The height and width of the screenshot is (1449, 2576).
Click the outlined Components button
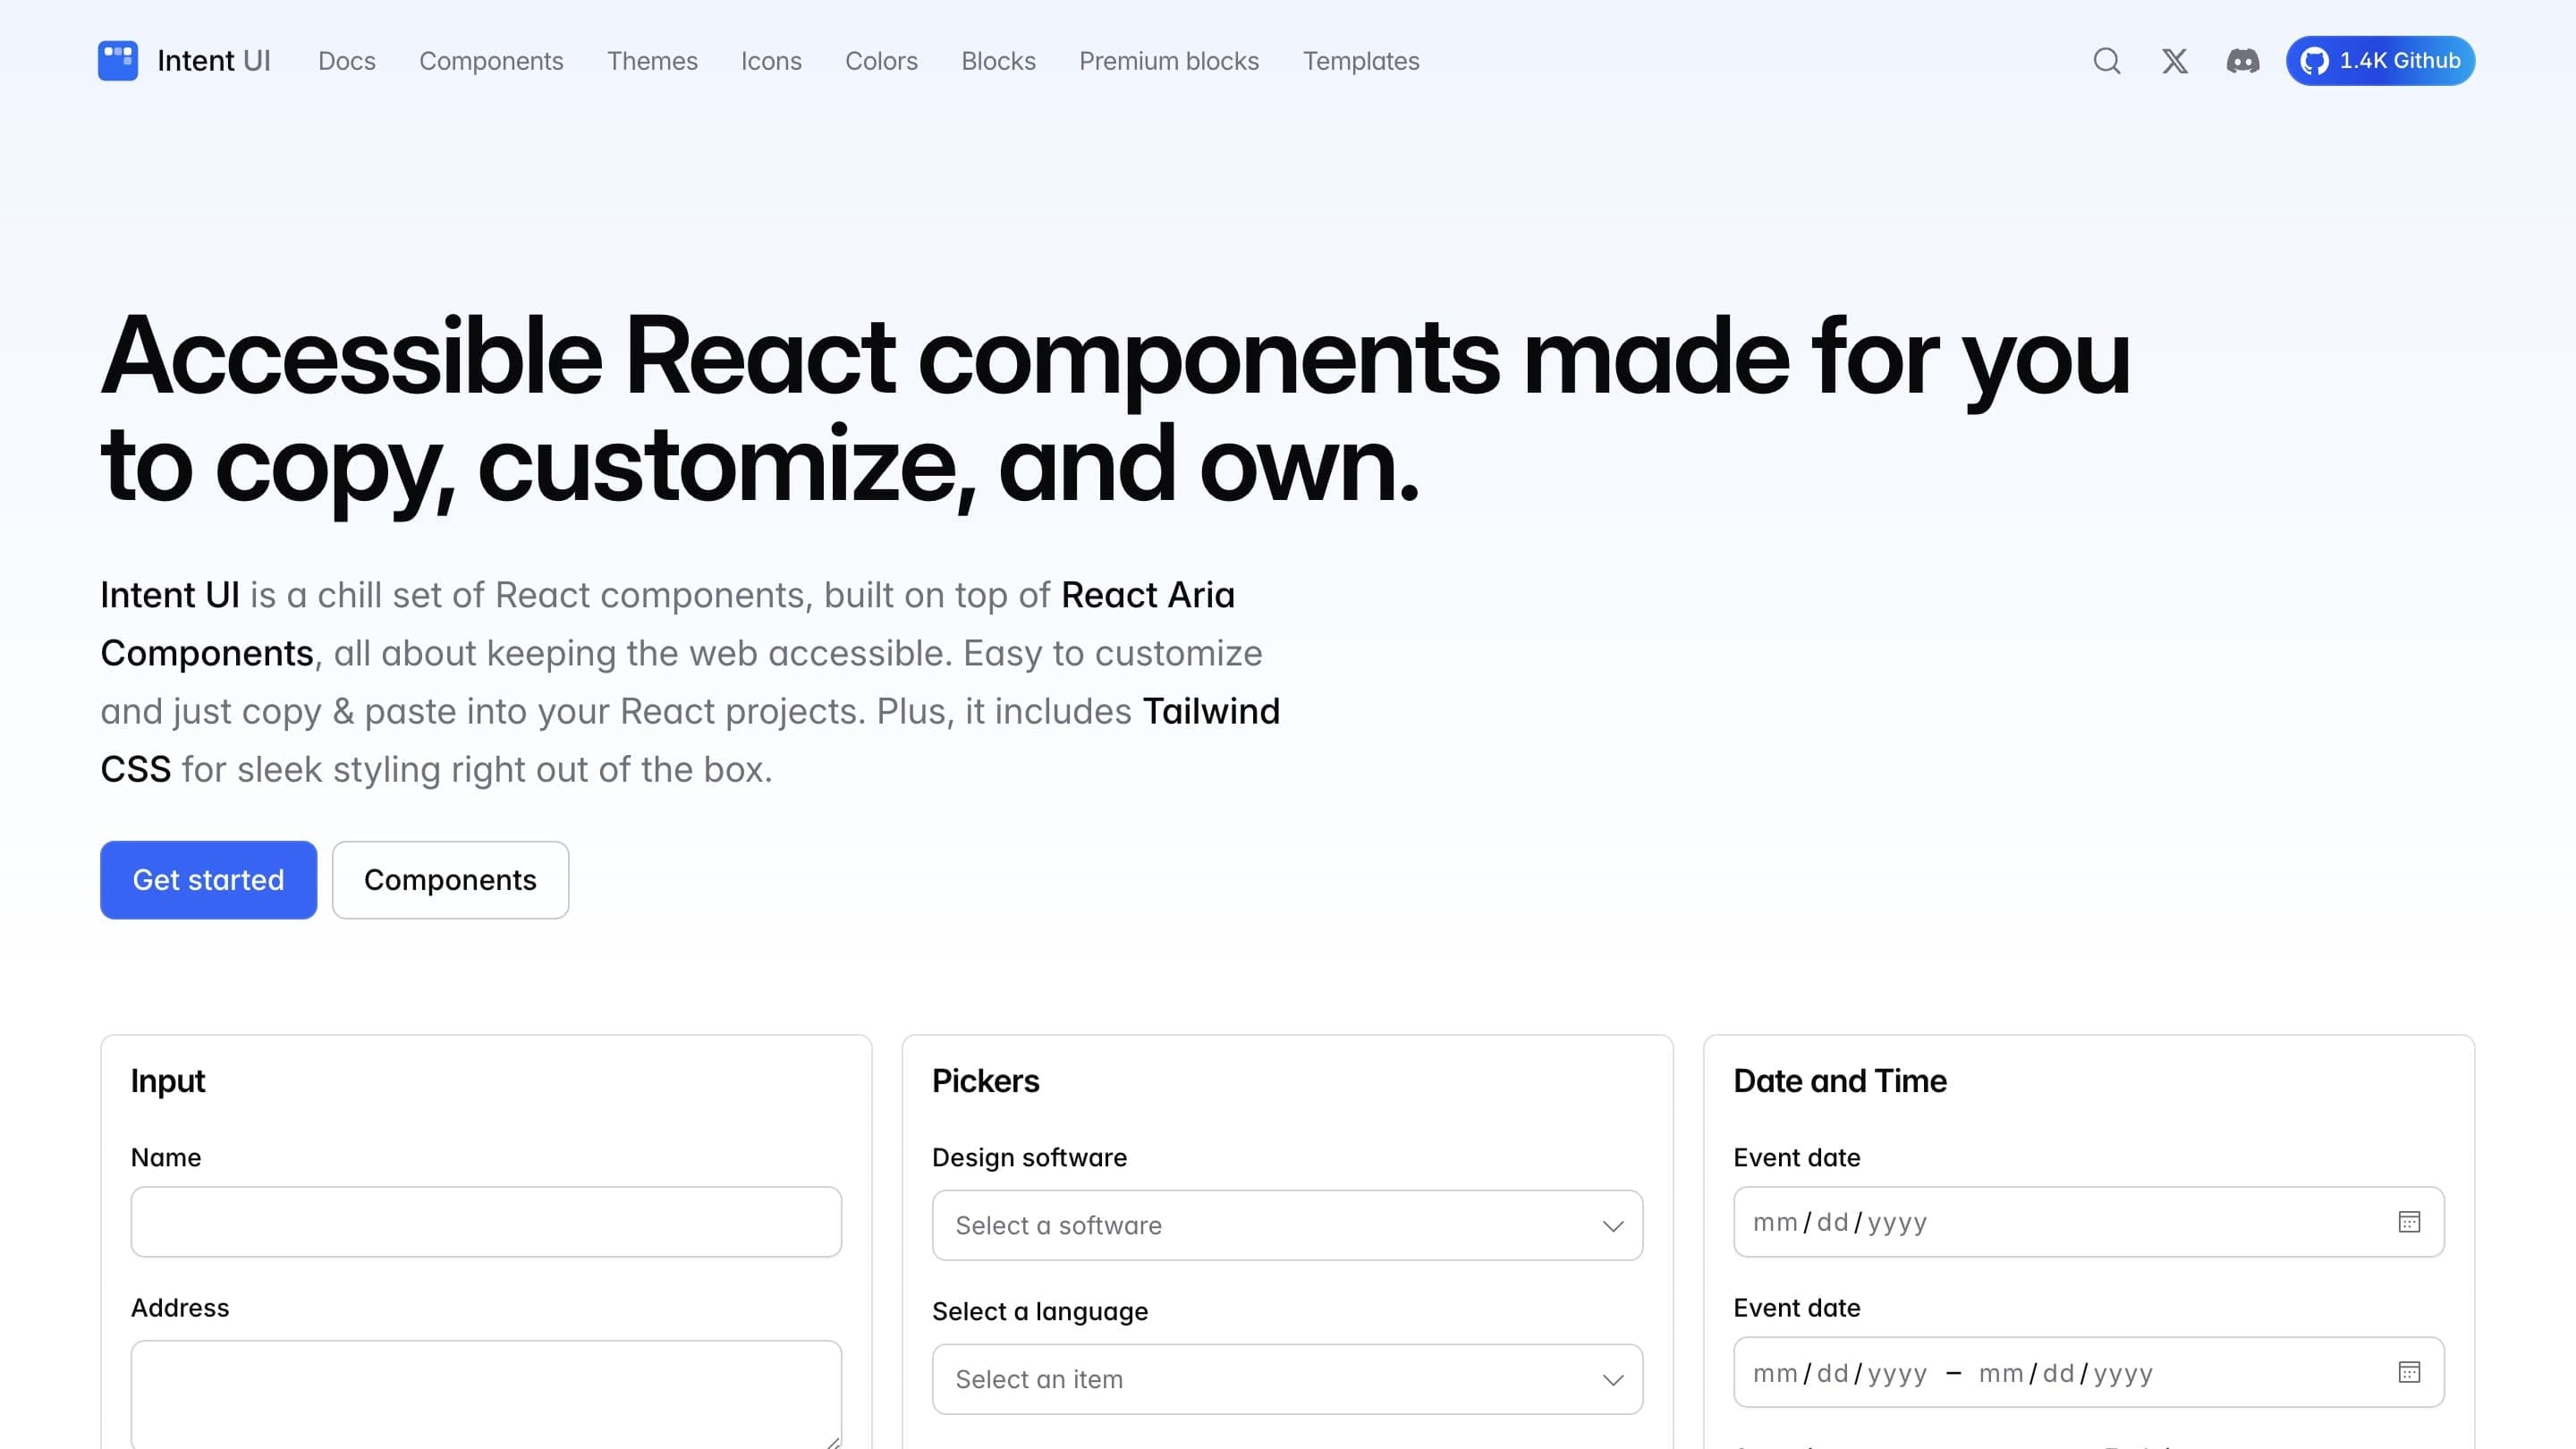(450, 880)
